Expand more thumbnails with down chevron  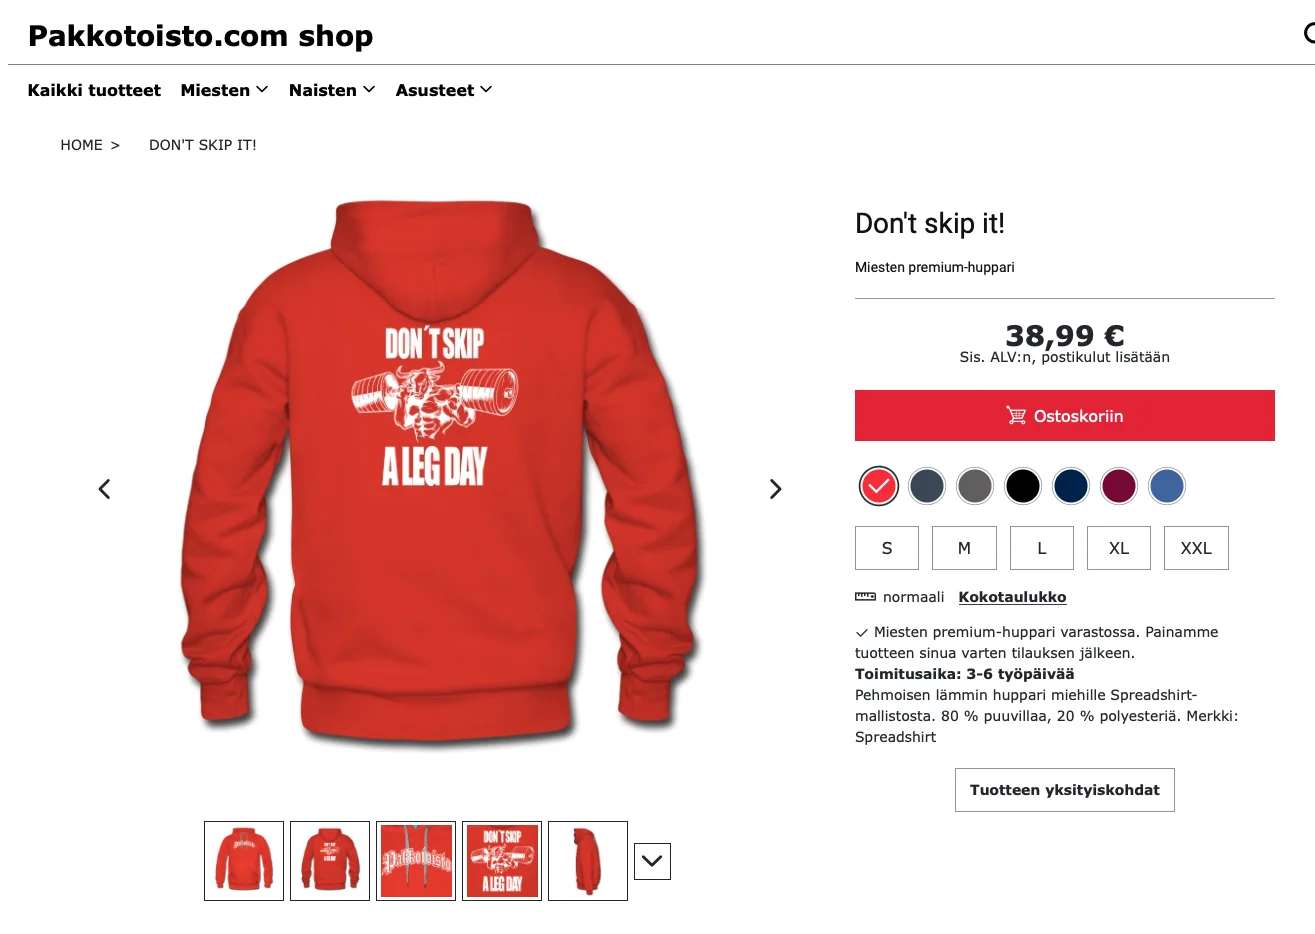(x=652, y=861)
